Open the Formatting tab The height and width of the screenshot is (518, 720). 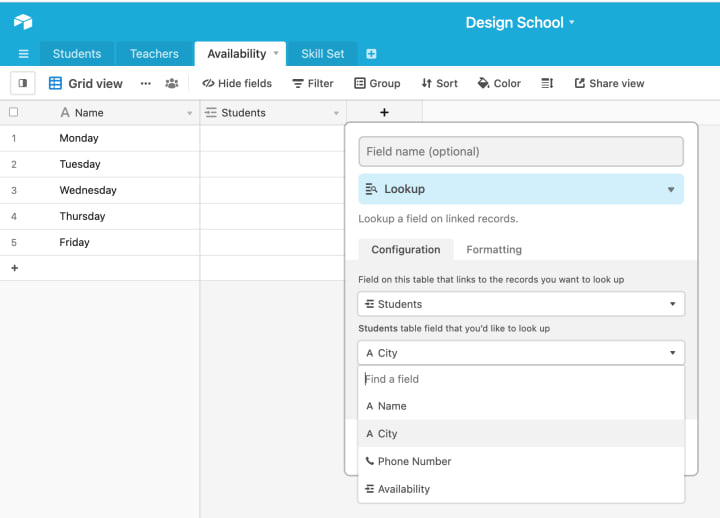click(x=494, y=250)
